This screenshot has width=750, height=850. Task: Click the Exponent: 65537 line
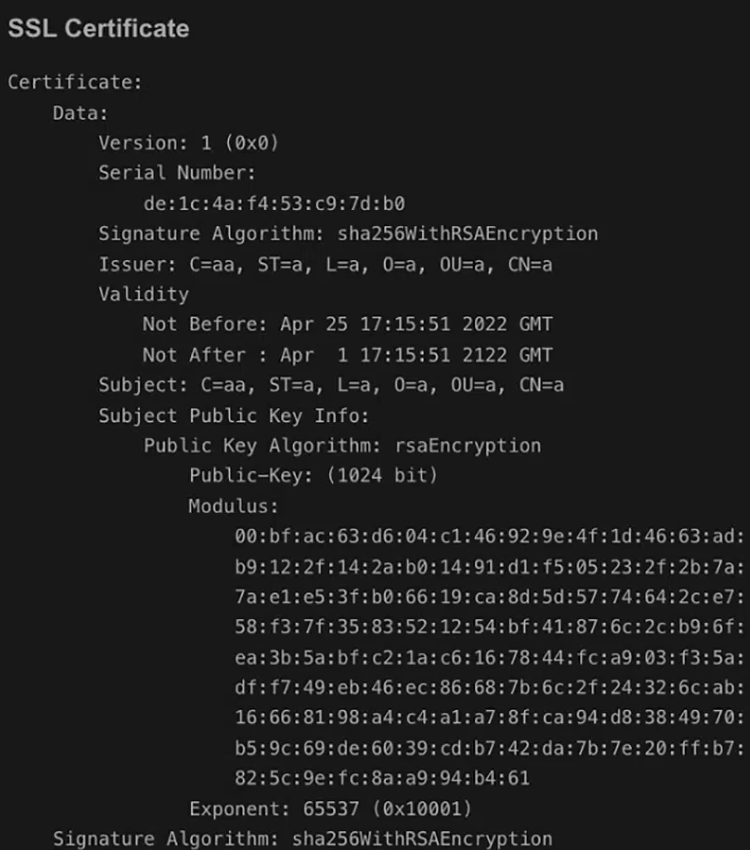pos(330,808)
